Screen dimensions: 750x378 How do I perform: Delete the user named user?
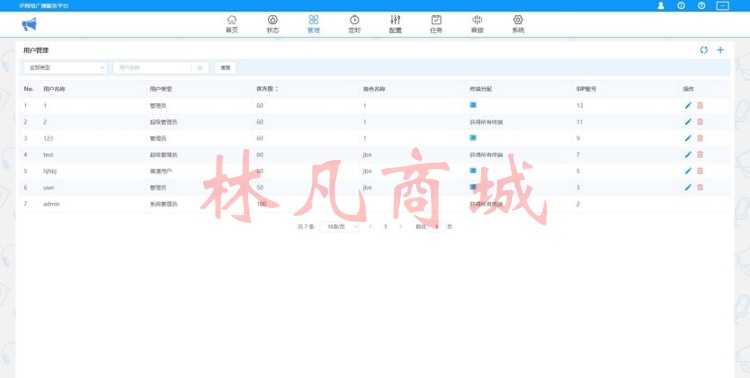point(700,187)
